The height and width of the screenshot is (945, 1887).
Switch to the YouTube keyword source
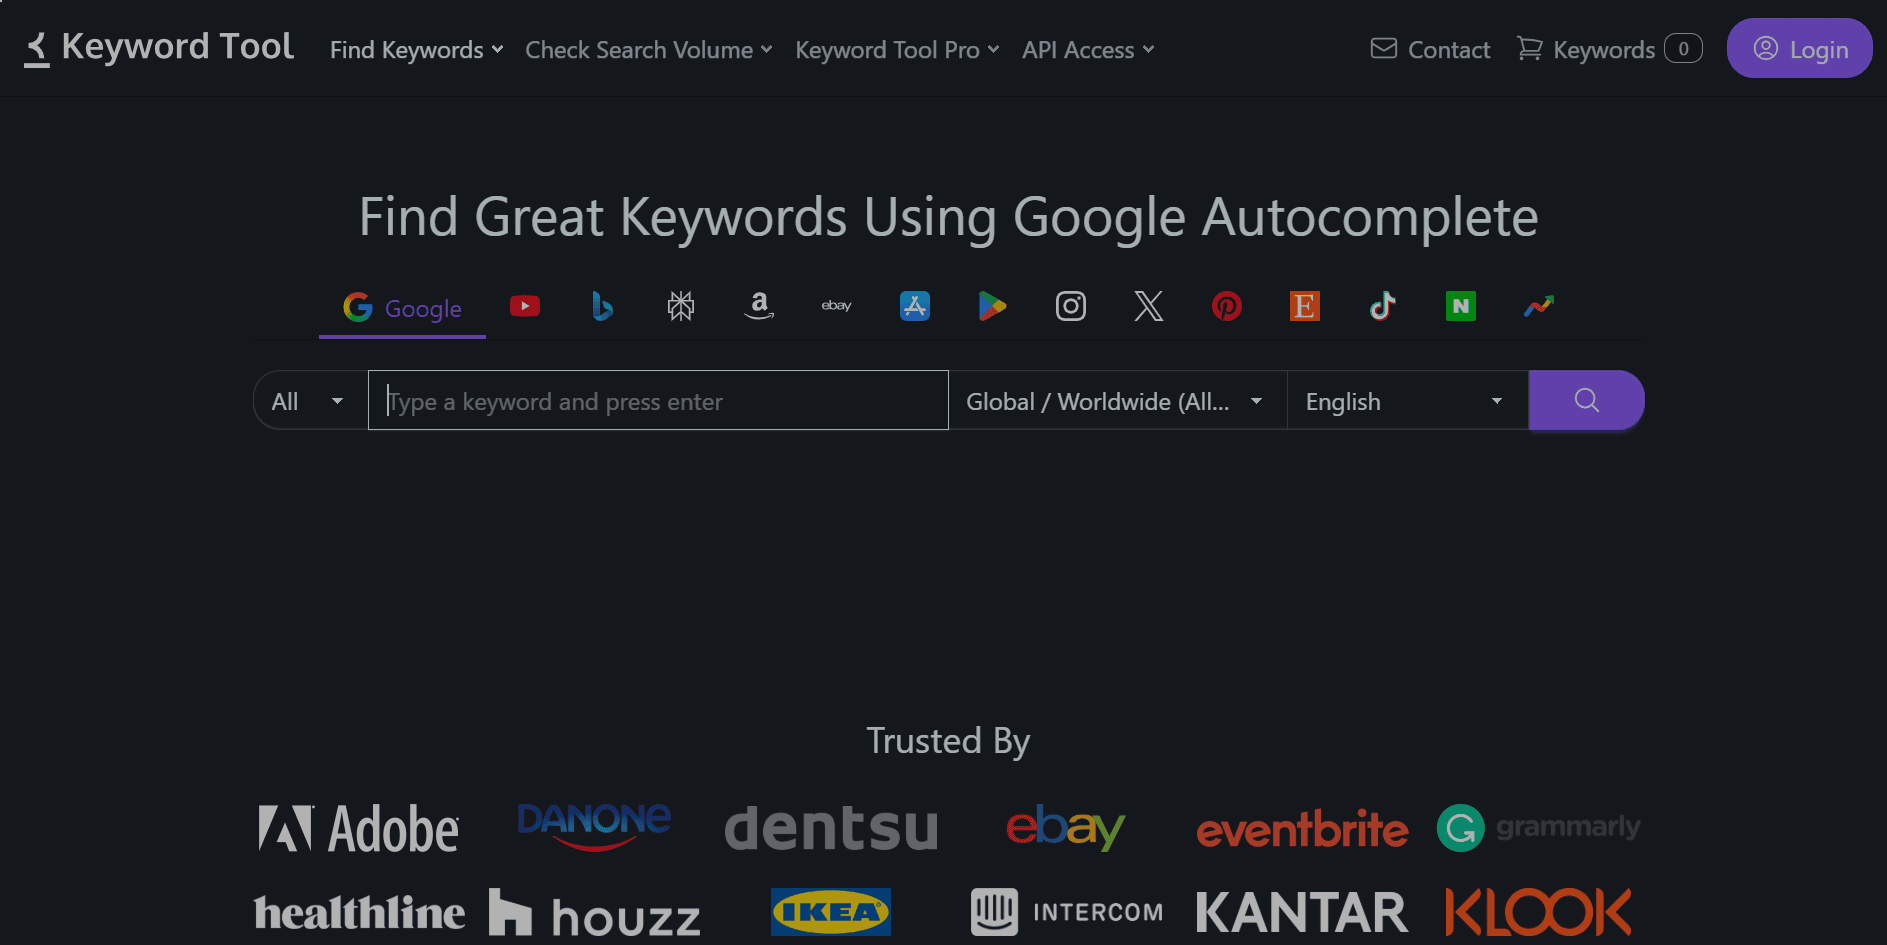(x=524, y=306)
